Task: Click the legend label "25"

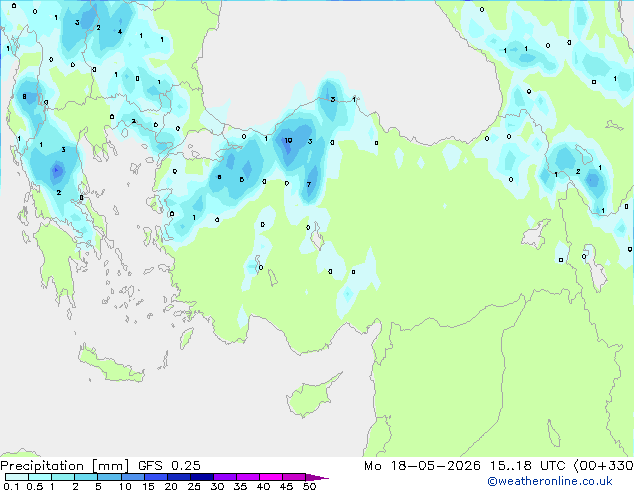Action: pos(194,486)
